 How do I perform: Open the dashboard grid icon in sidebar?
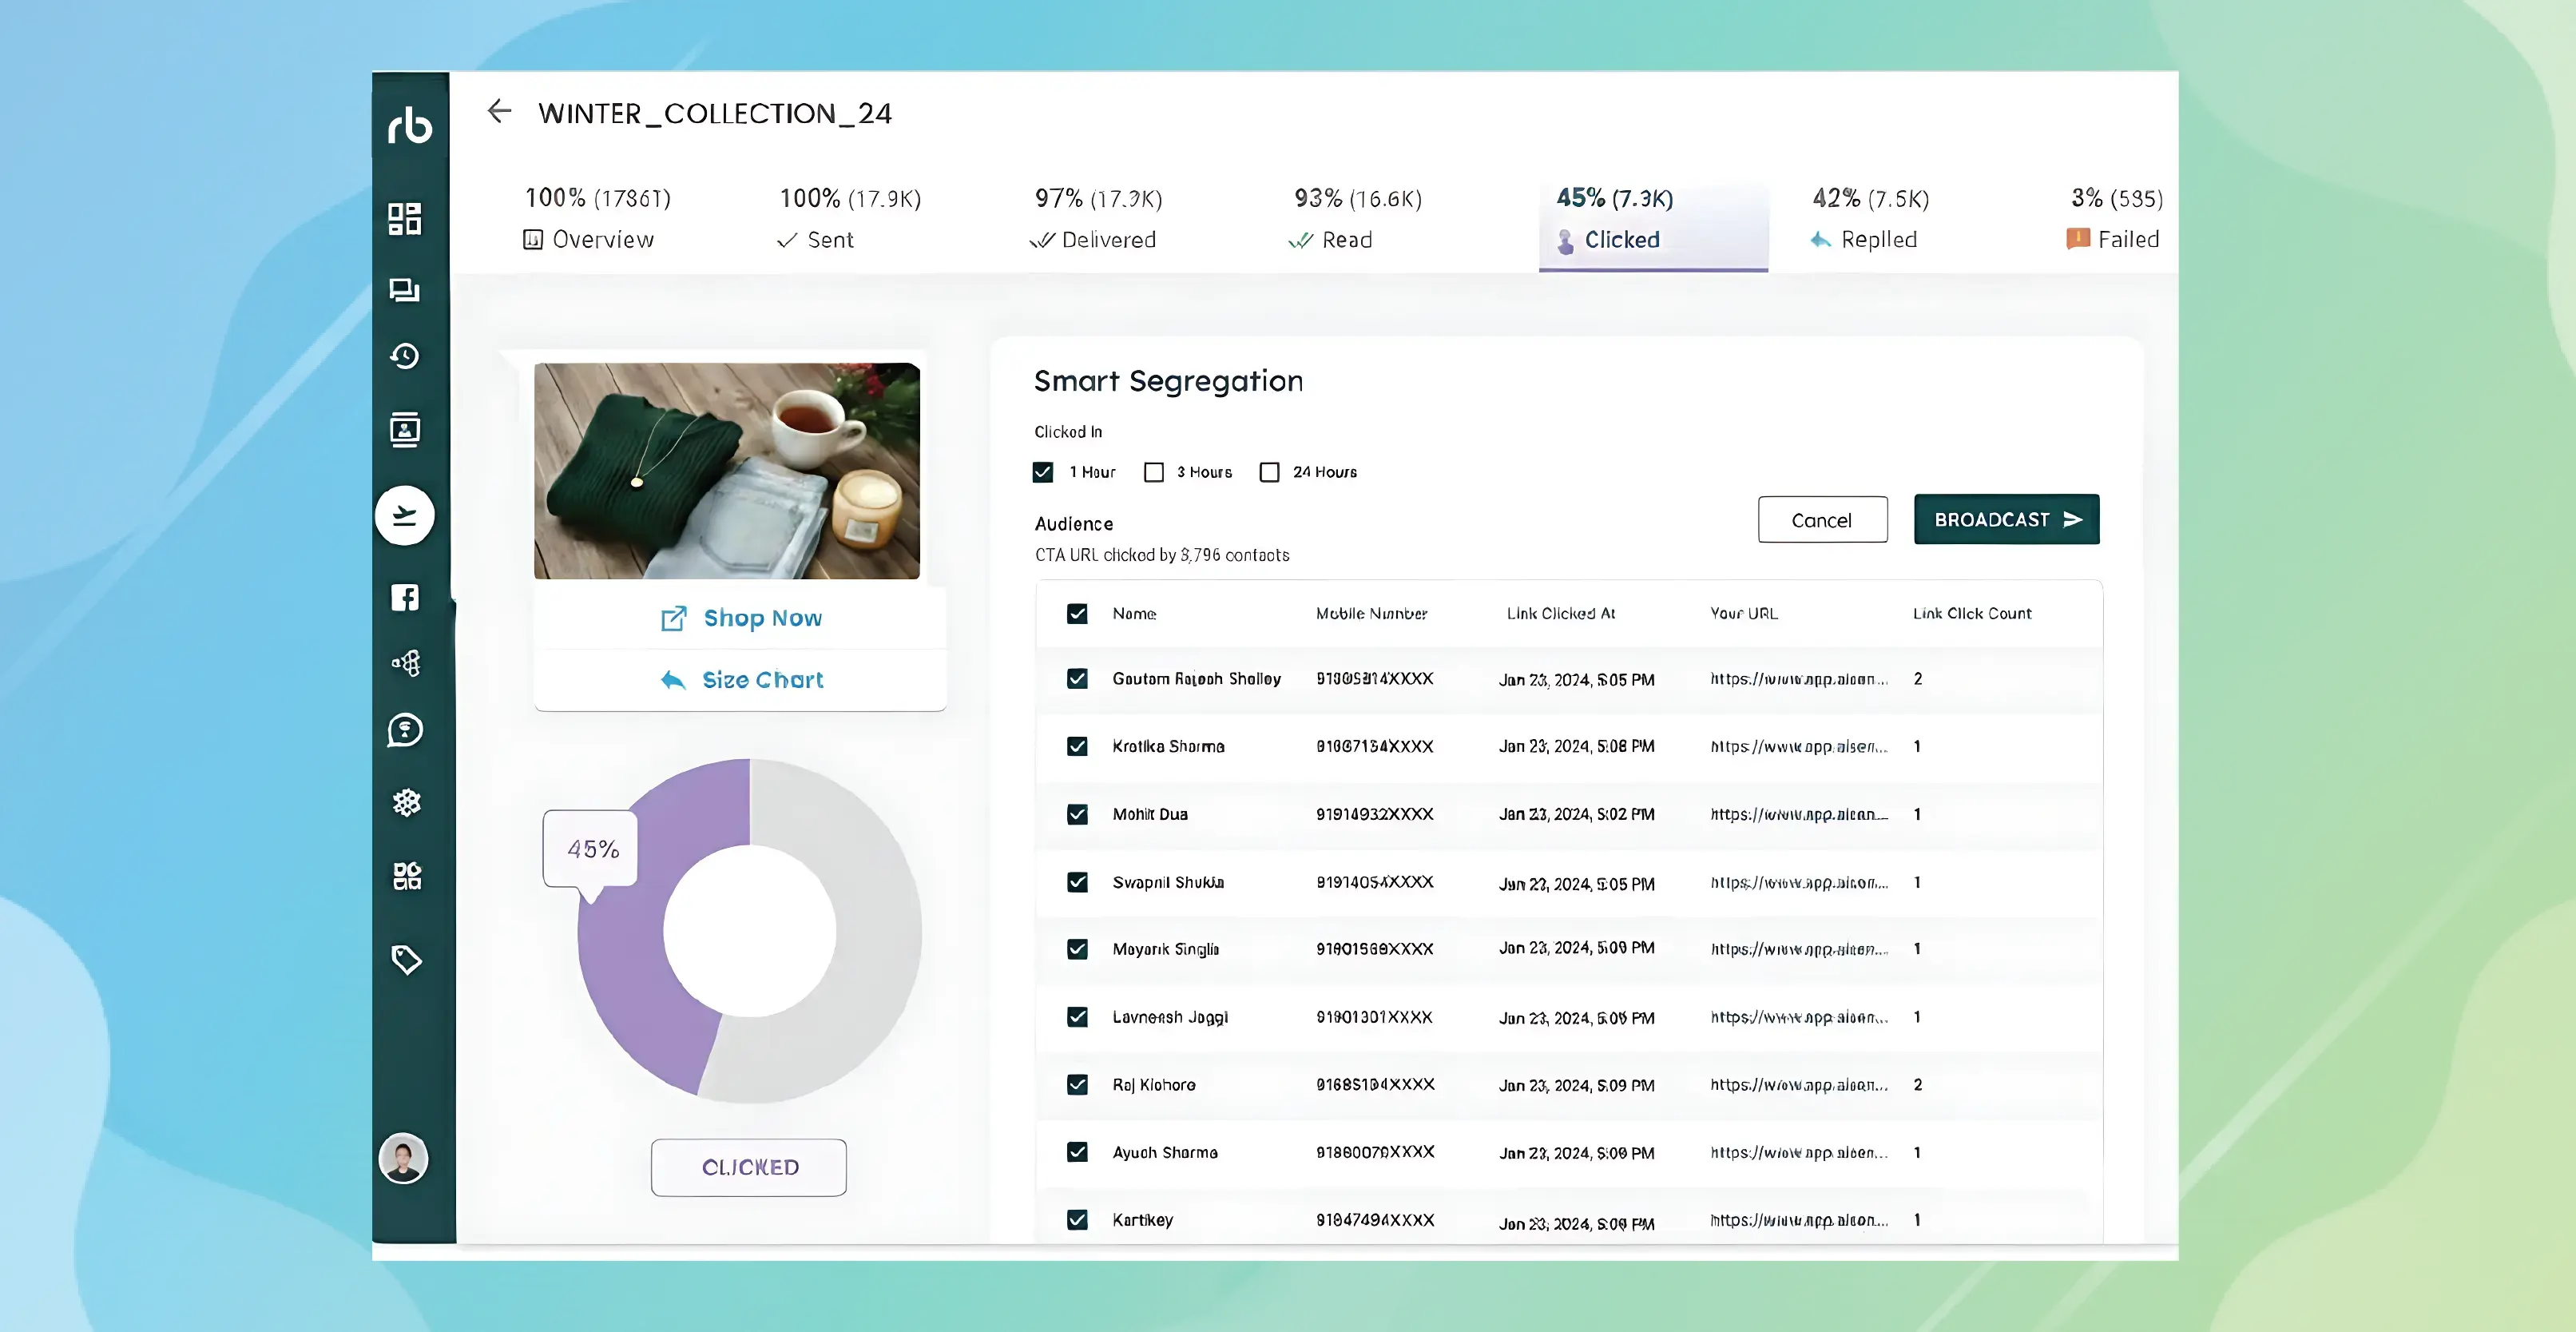pos(405,218)
